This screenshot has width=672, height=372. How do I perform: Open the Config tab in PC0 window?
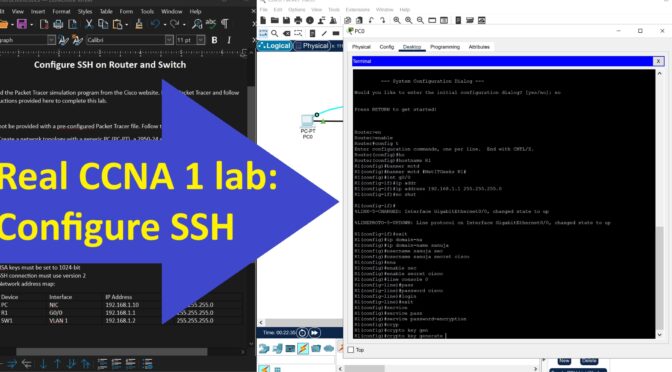[x=387, y=47]
